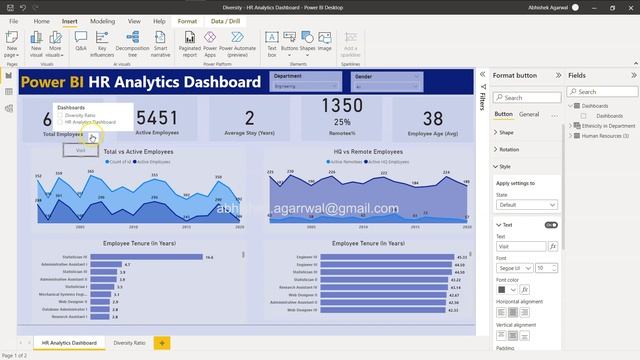Open the Gender slicer dropdown
640x360 pixels.
pyautogui.click(x=387, y=87)
